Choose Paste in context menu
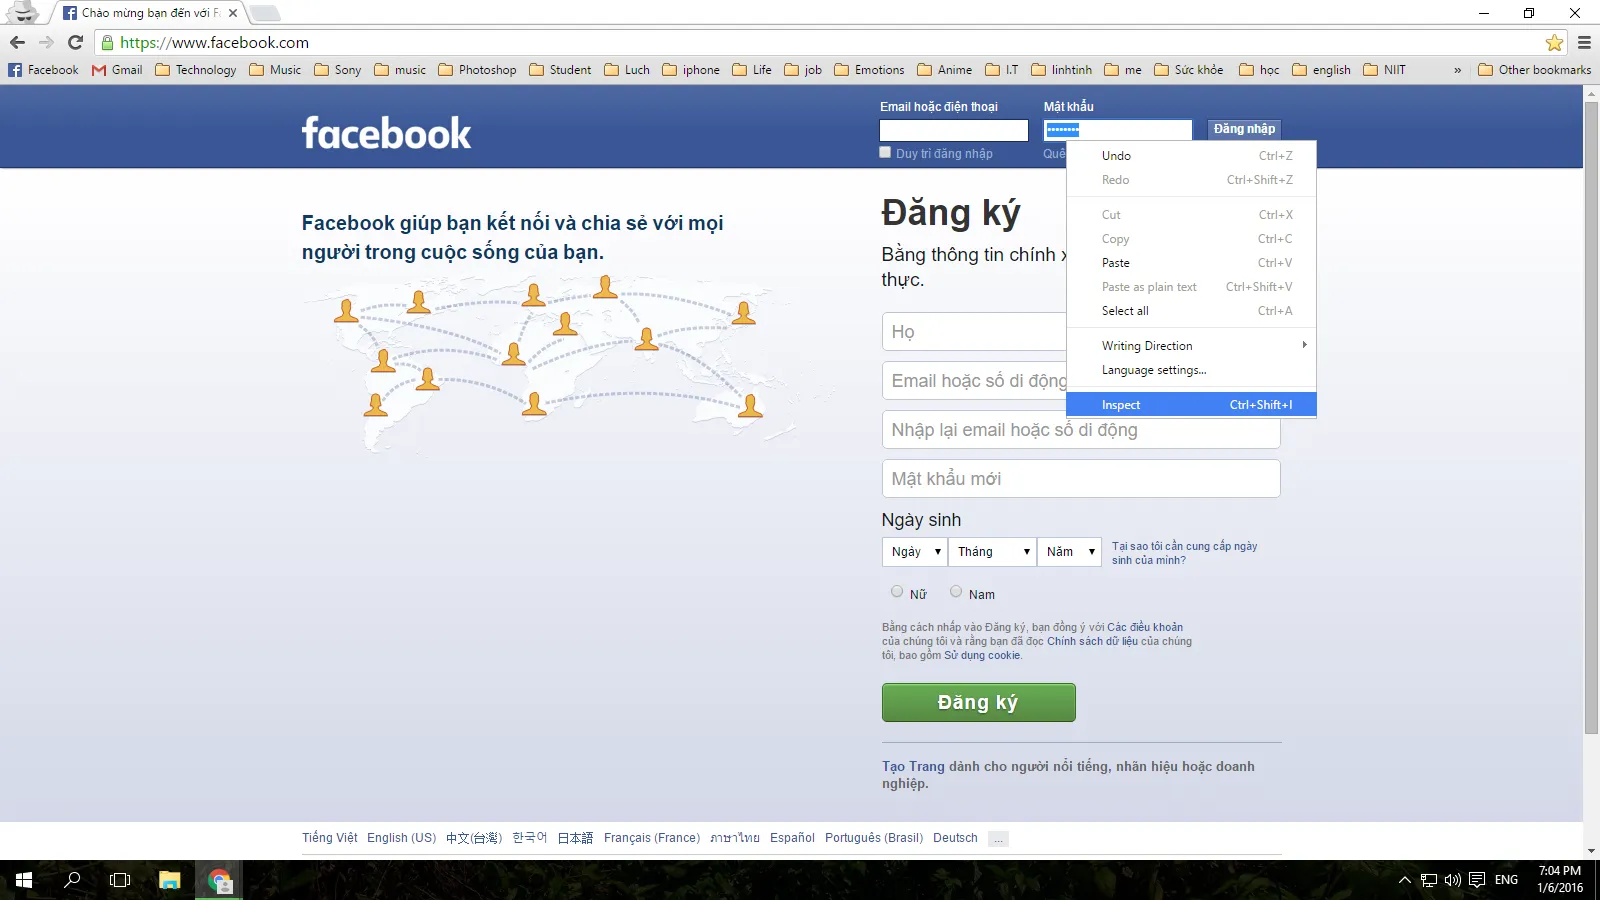The width and height of the screenshot is (1600, 900). (1191, 263)
